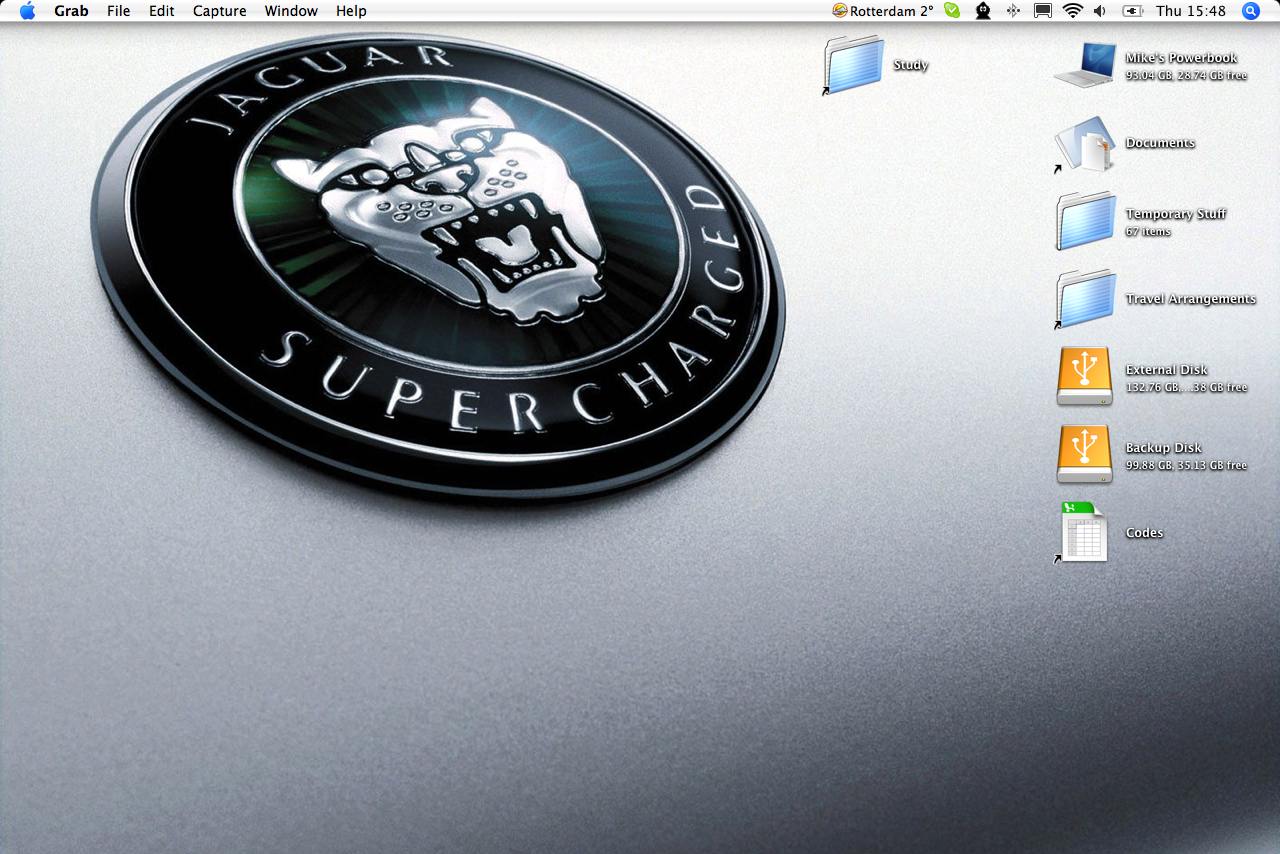Click the '99.88 GB, 35.13 GB free' text

pos(1186,466)
